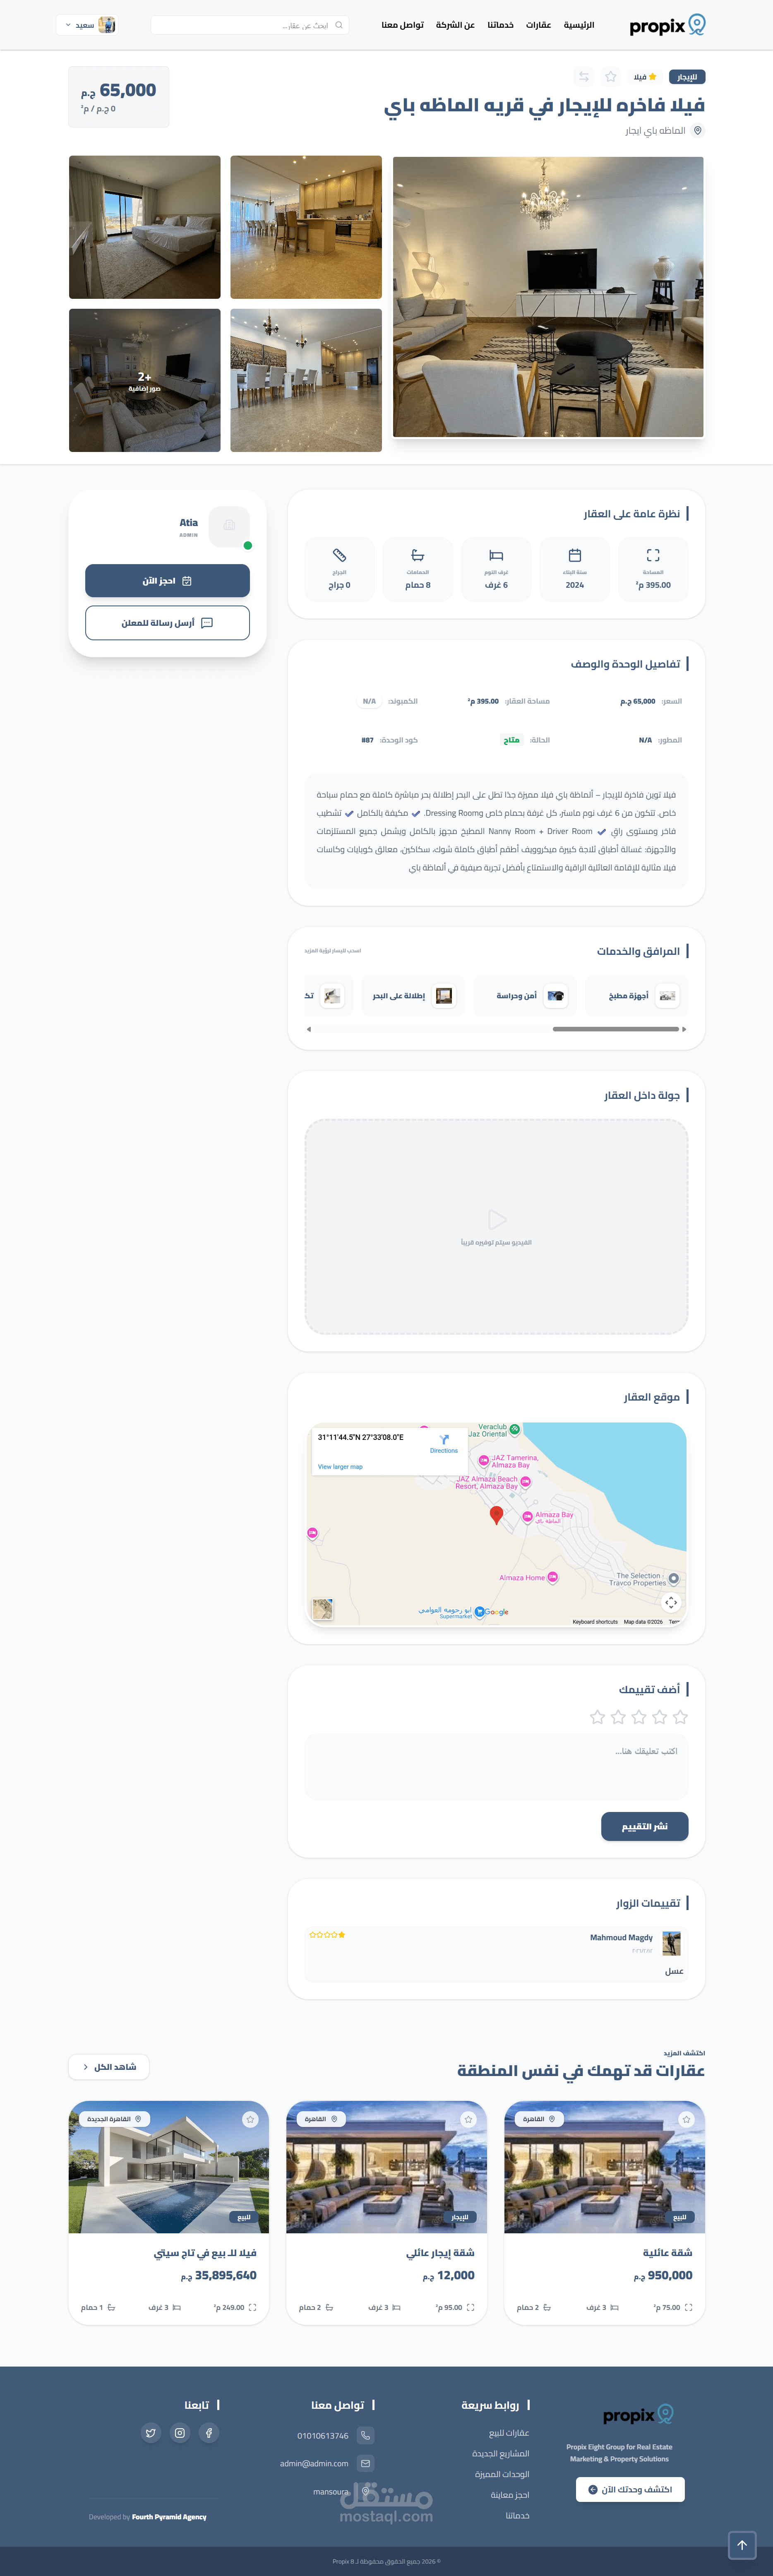Open the main living room photo

548,297
